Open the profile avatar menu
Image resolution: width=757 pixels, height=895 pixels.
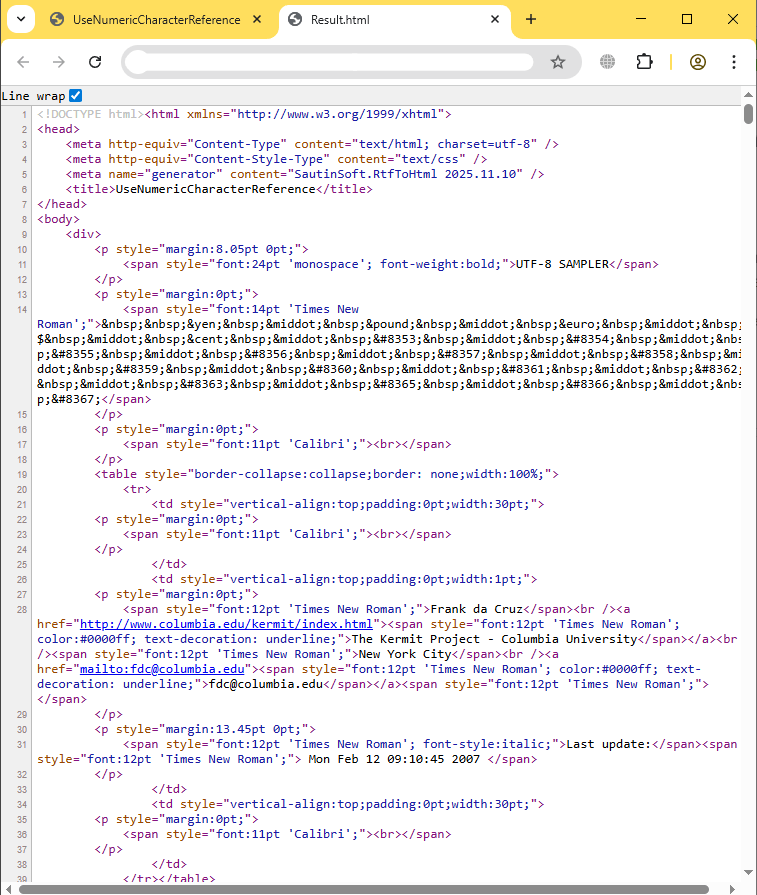point(698,62)
